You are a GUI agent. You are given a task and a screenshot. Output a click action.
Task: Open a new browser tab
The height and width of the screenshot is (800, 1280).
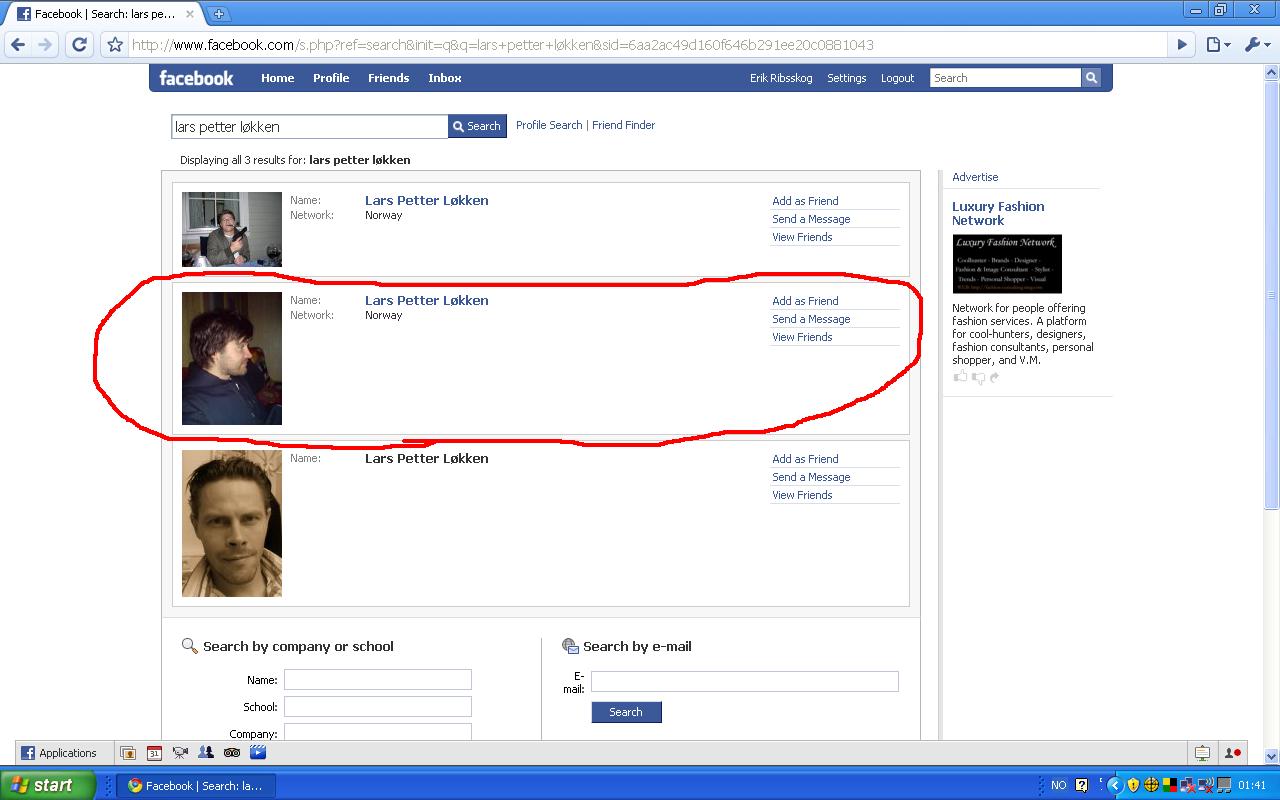tap(218, 14)
